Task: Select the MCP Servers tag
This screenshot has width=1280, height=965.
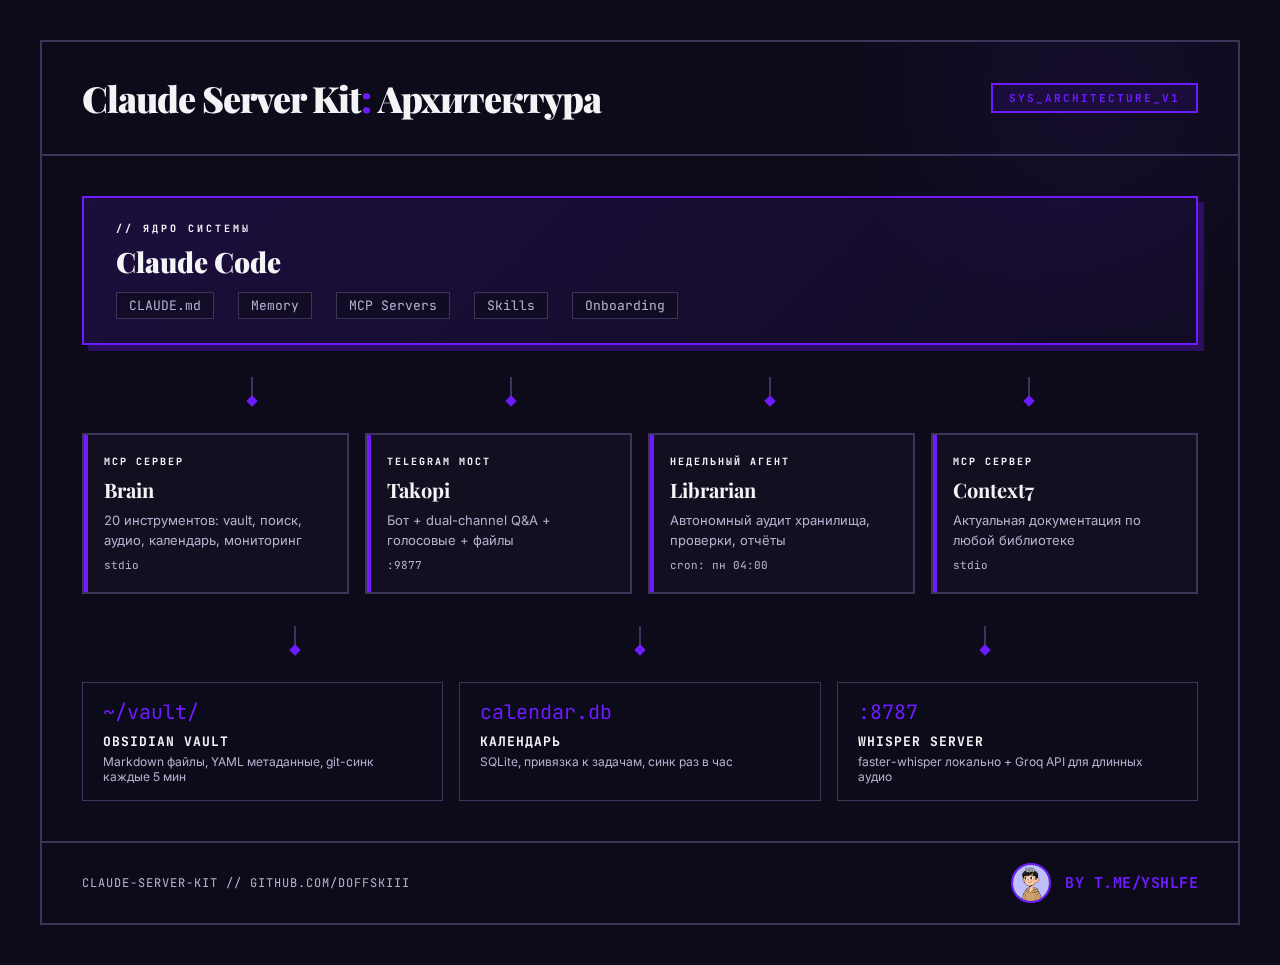Action: click(x=393, y=305)
